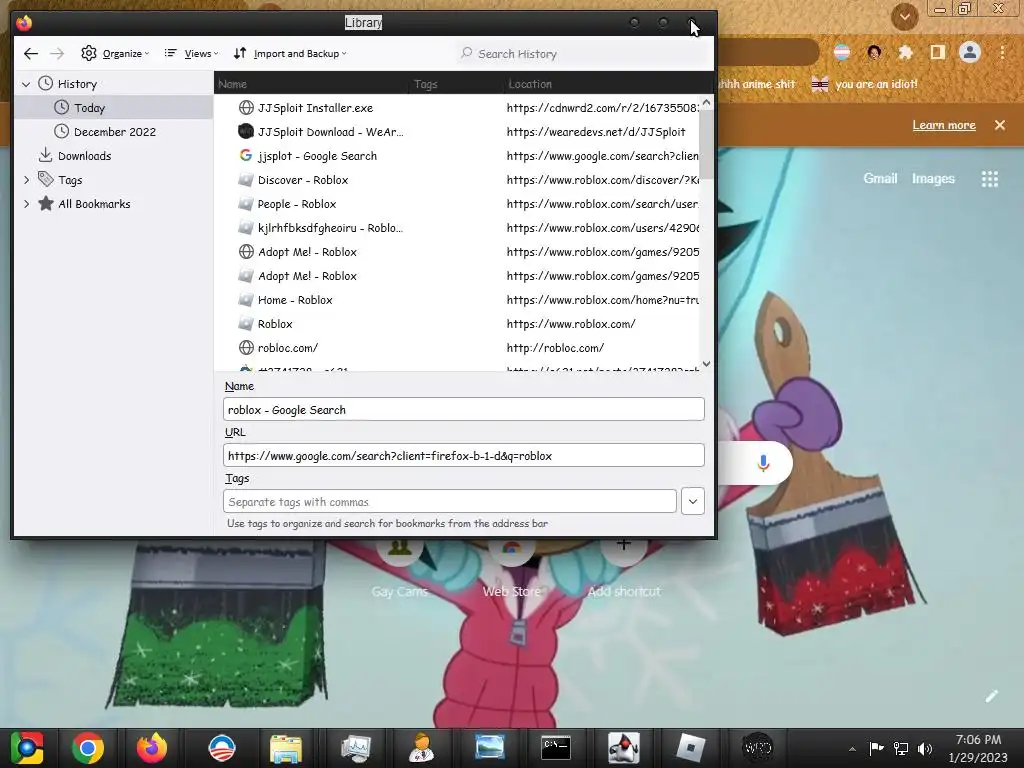This screenshot has height=768, width=1024.
Task: Click the Add shortcut button
Action: pos(624,568)
